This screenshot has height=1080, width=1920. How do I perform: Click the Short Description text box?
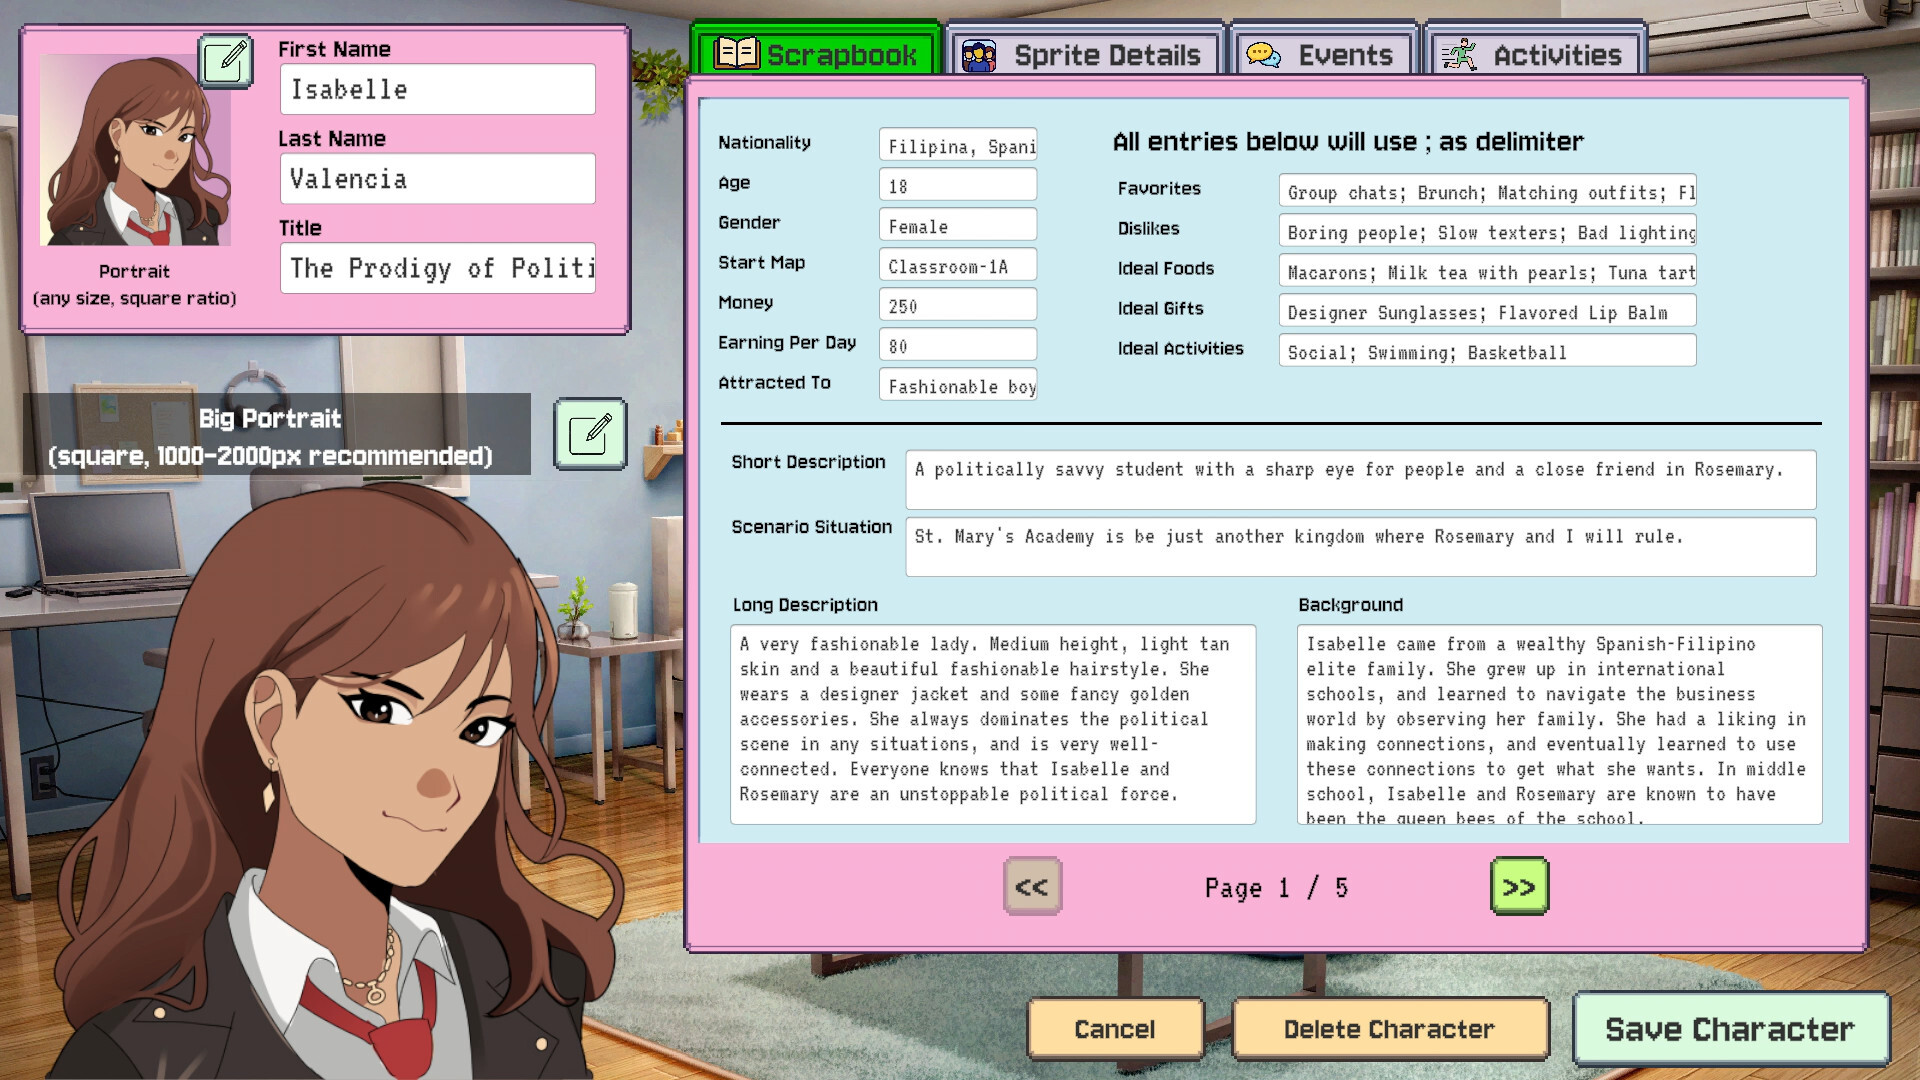pyautogui.click(x=1361, y=480)
